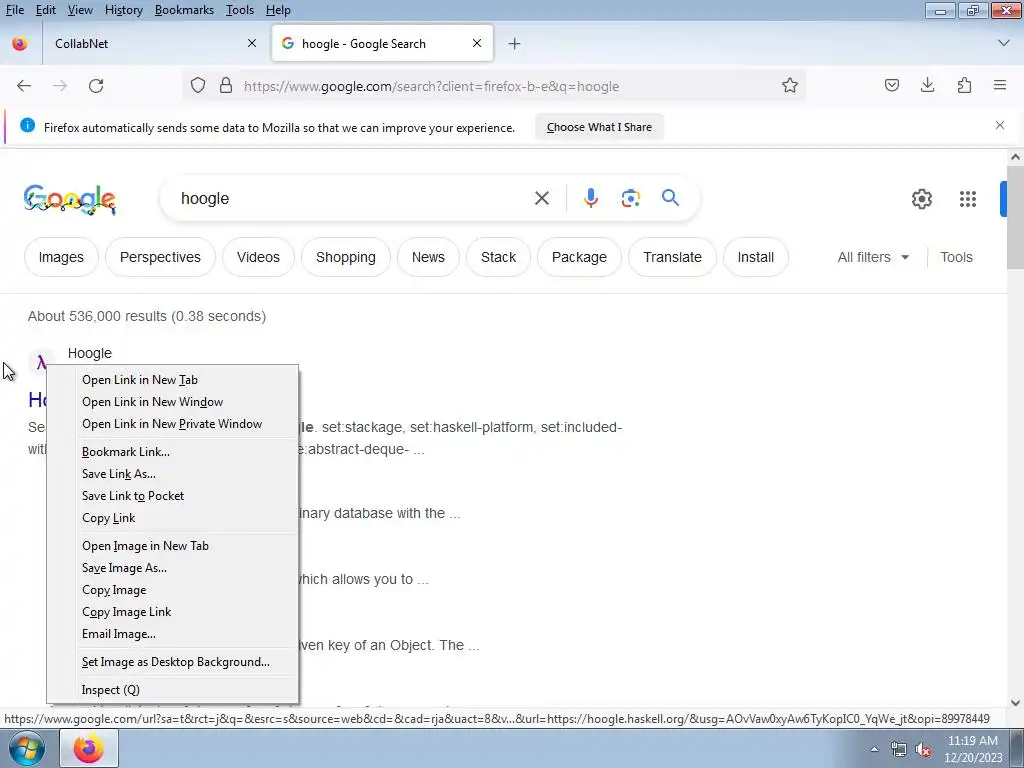Screen dimensions: 1024x768
Task: Choose Open Link in New Window
Action: point(172,402)
